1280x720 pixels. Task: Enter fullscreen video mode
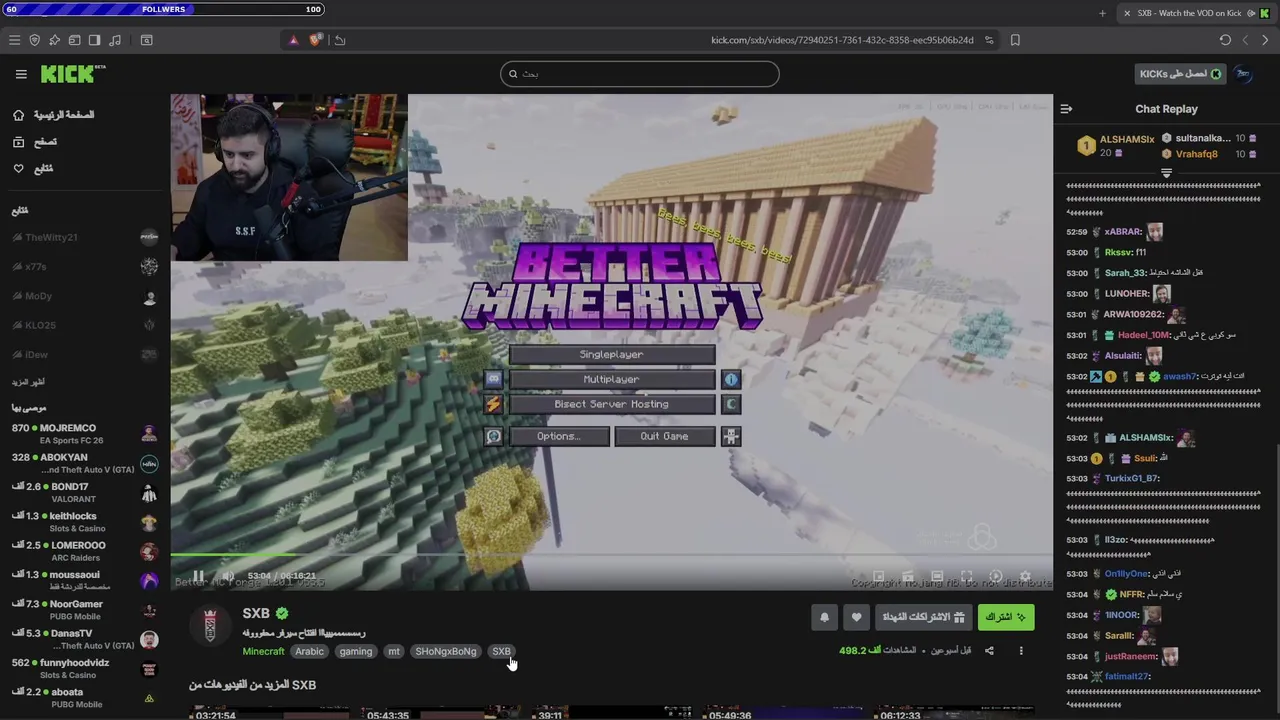point(967,577)
